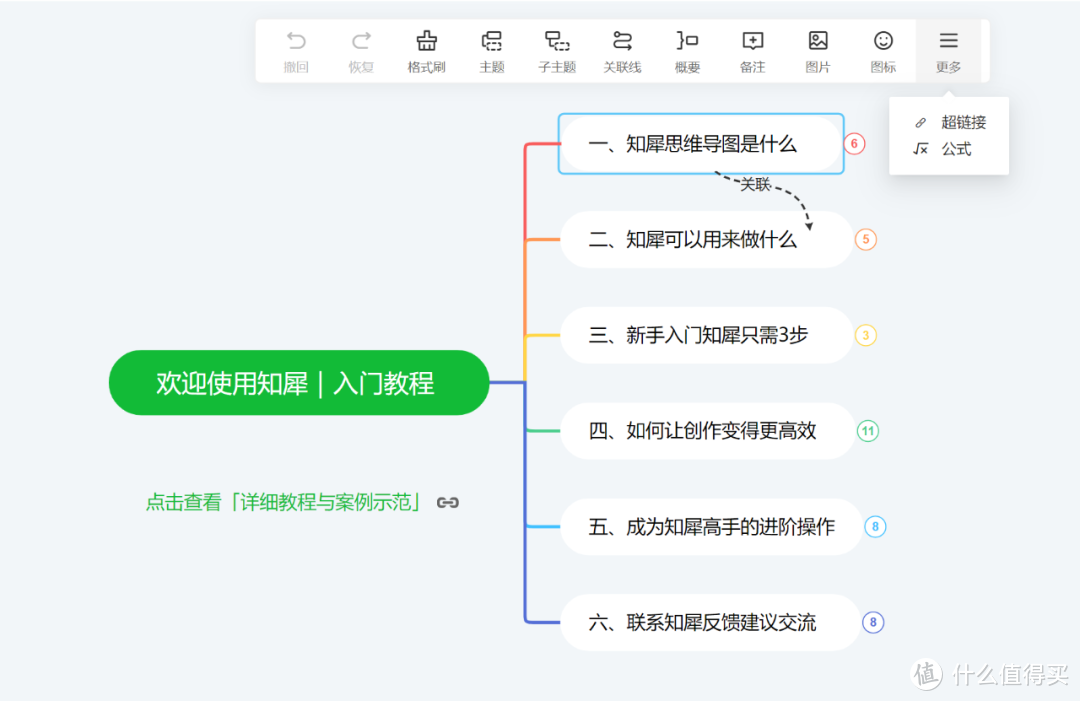Toggle the badge 8 on 六、联系知犀反馈建议交流
The width and height of the screenshot is (1080, 701).
point(873,622)
